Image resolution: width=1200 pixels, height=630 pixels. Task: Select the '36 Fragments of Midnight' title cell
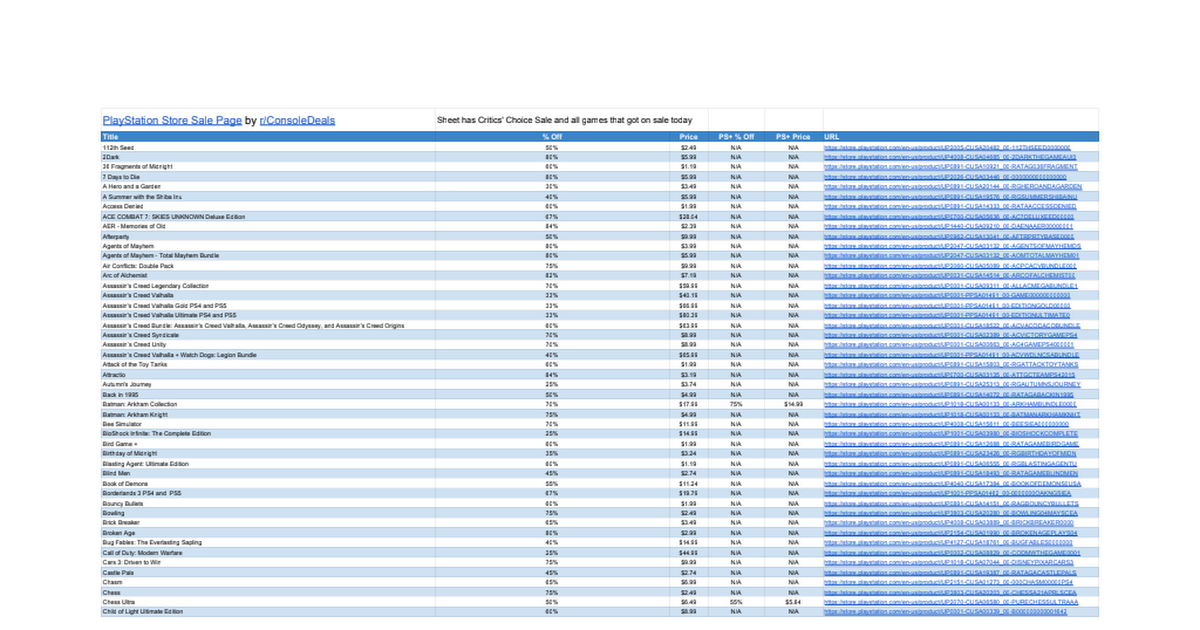pos(269,166)
